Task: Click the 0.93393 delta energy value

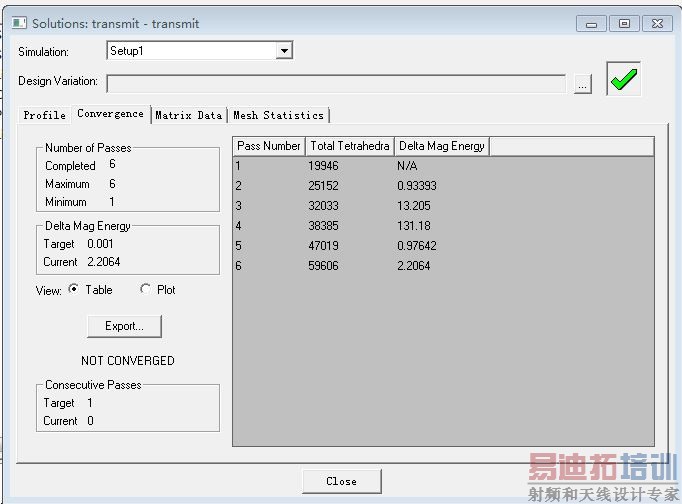Action: [x=416, y=186]
